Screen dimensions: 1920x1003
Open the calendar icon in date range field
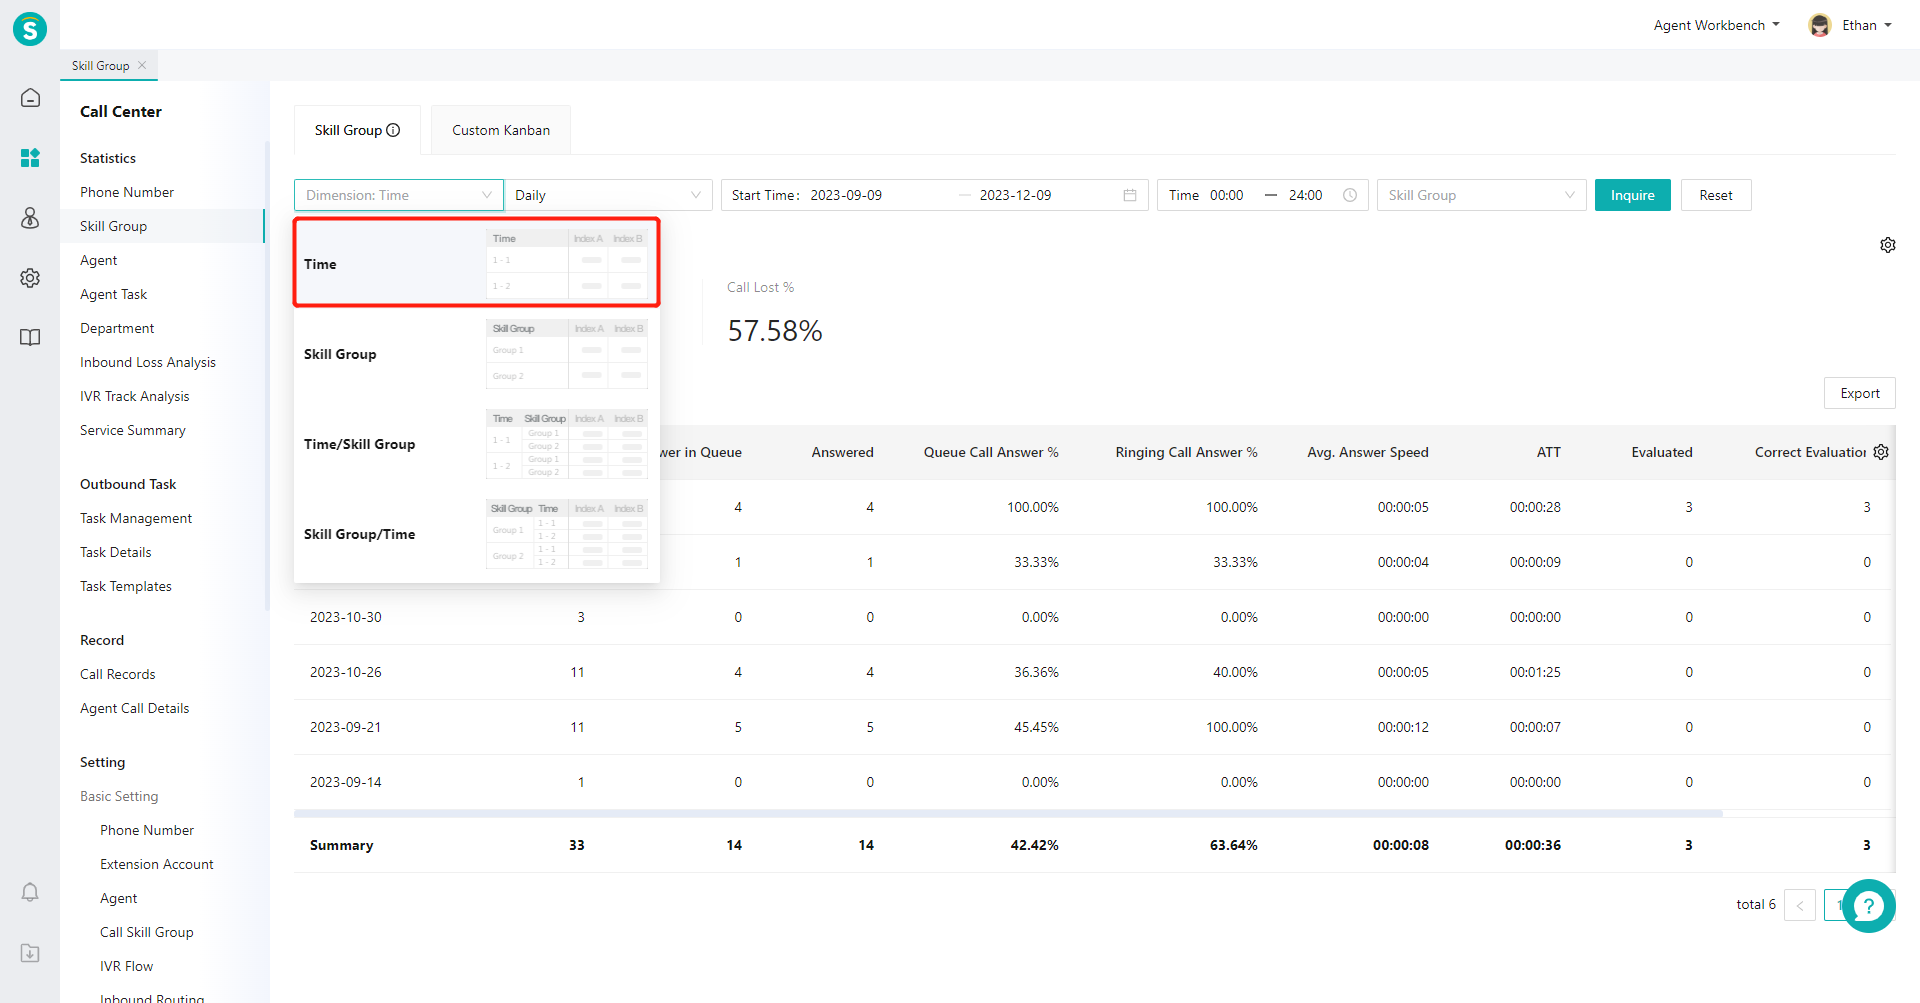click(x=1130, y=195)
